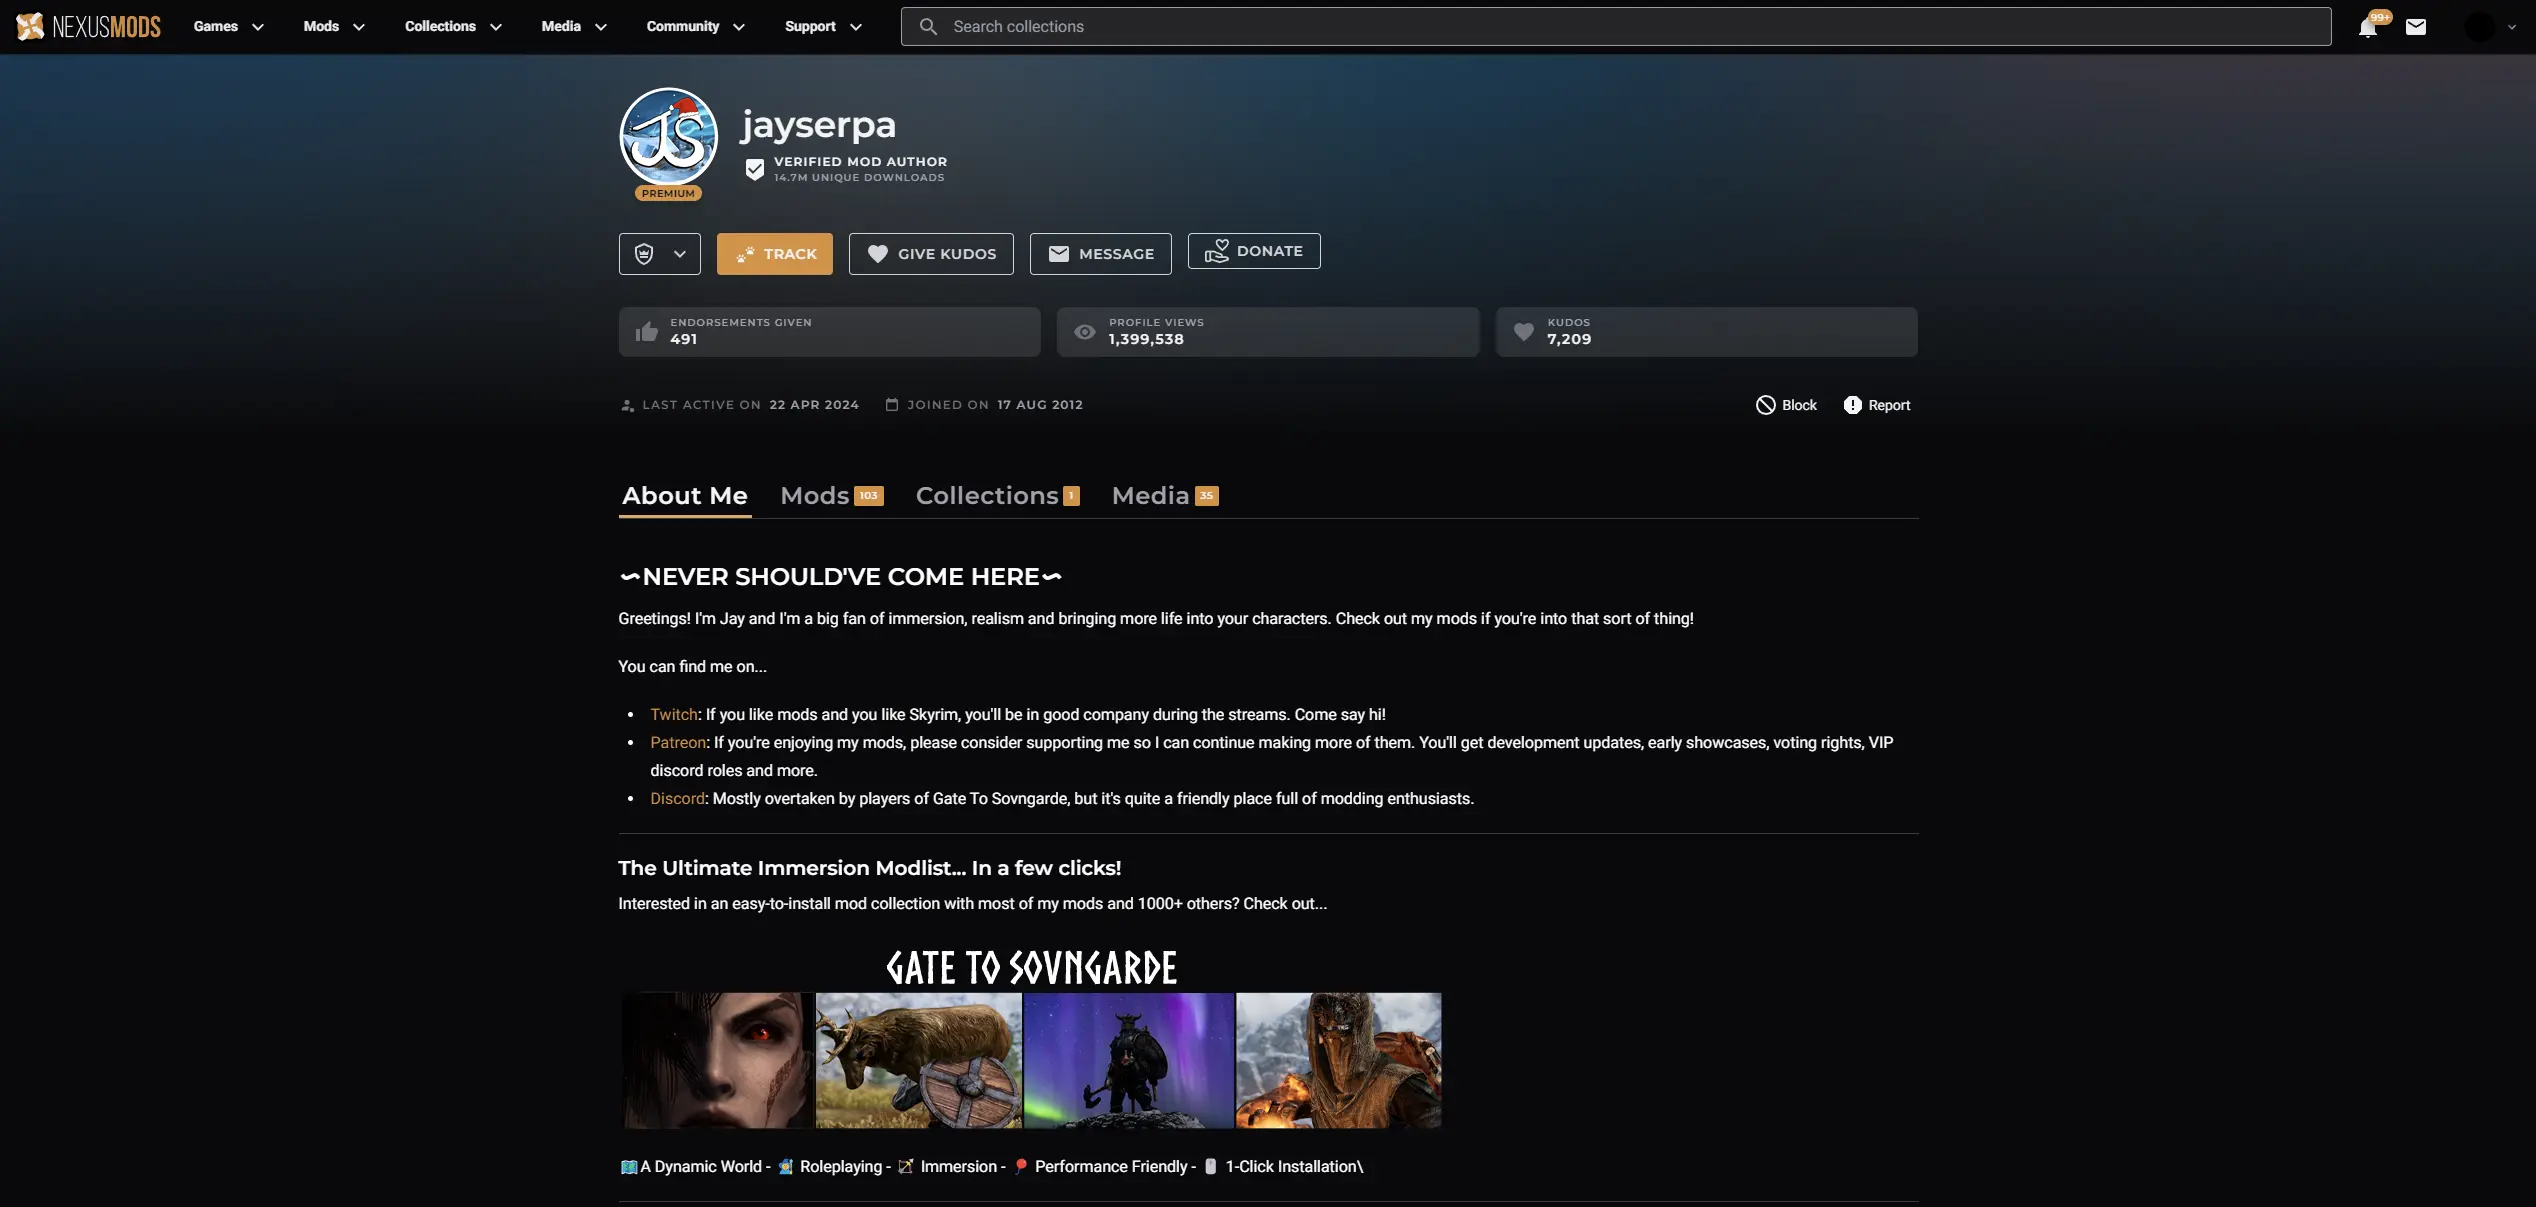The image size is (2536, 1207).
Task: Click the verified mod author shield icon
Action: click(755, 169)
